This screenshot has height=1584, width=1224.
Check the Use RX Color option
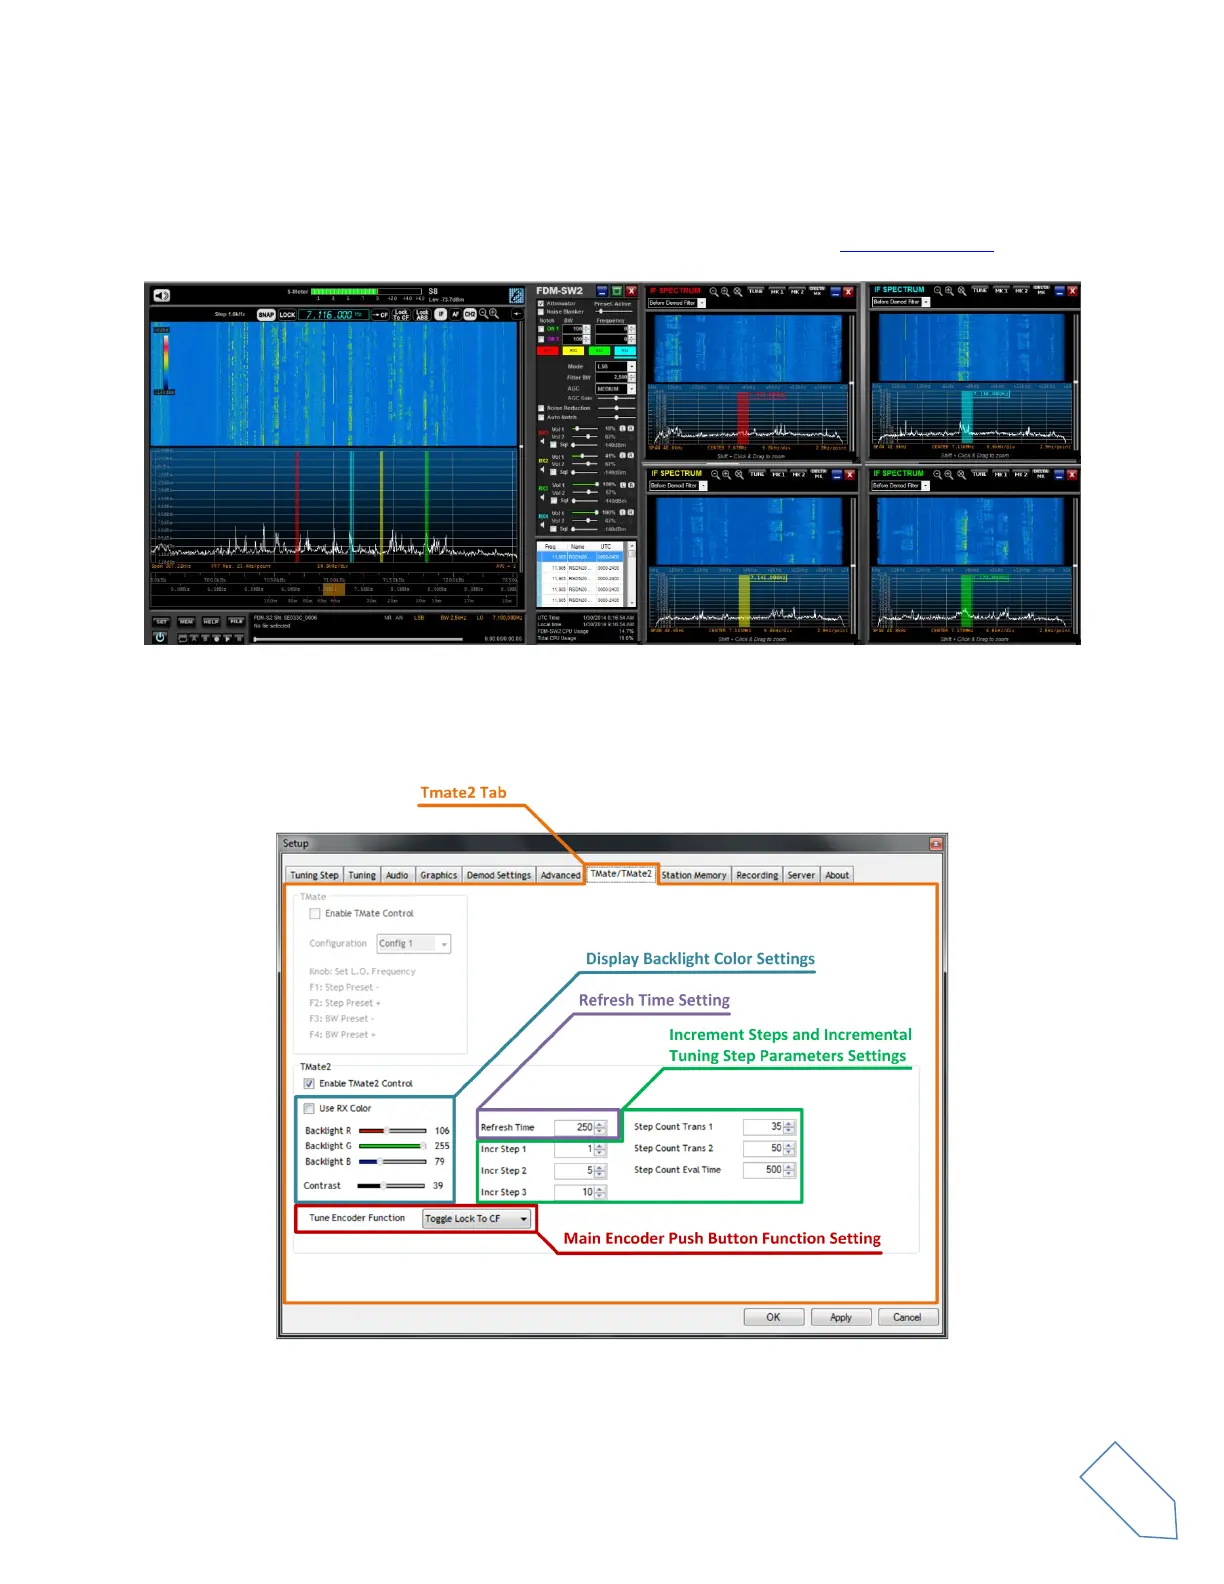(309, 1108)
